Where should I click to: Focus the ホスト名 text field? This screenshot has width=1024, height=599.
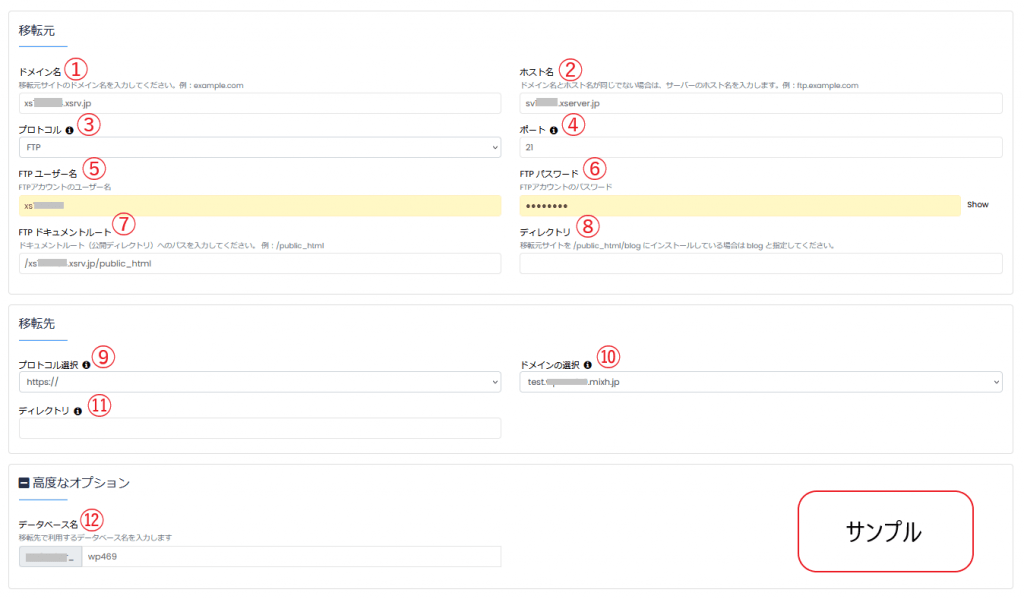(760, 103)
